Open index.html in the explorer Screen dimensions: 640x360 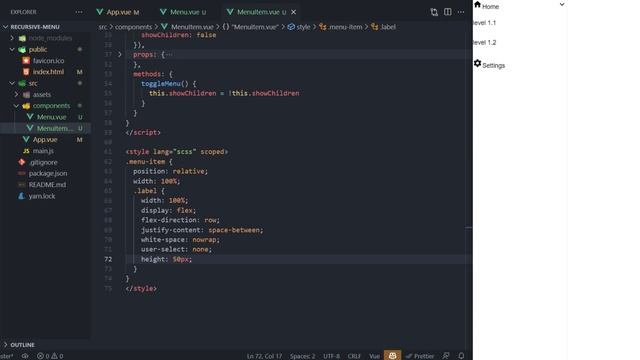[48, 72]
